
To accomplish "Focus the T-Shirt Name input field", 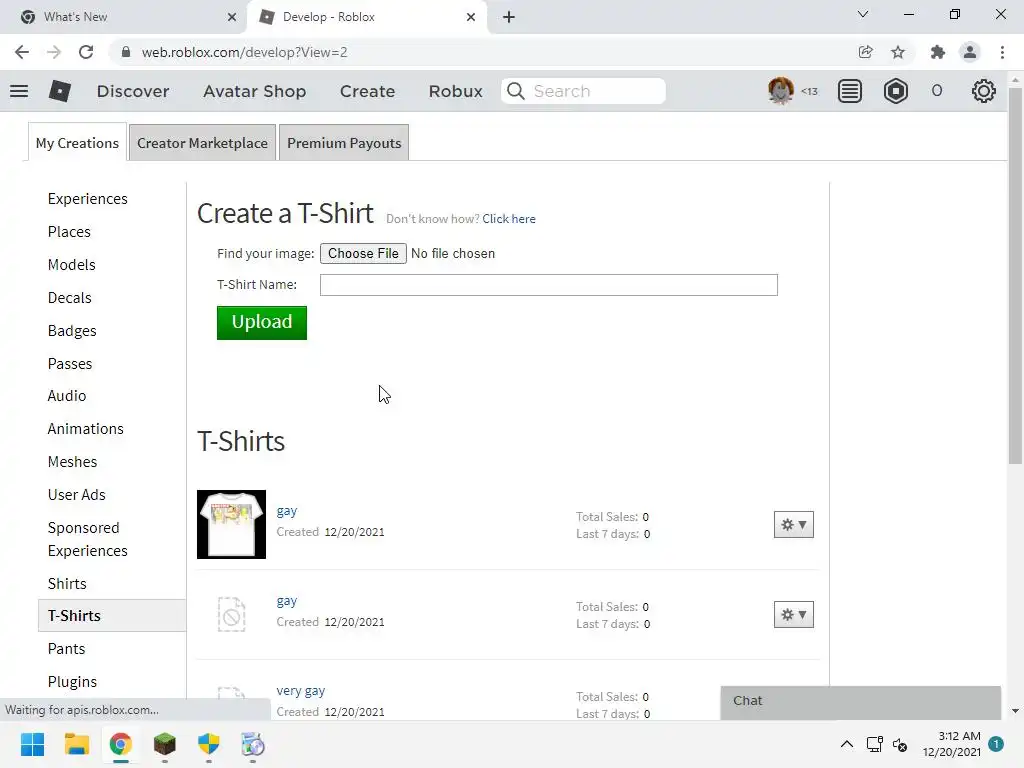I will [549, 285].
